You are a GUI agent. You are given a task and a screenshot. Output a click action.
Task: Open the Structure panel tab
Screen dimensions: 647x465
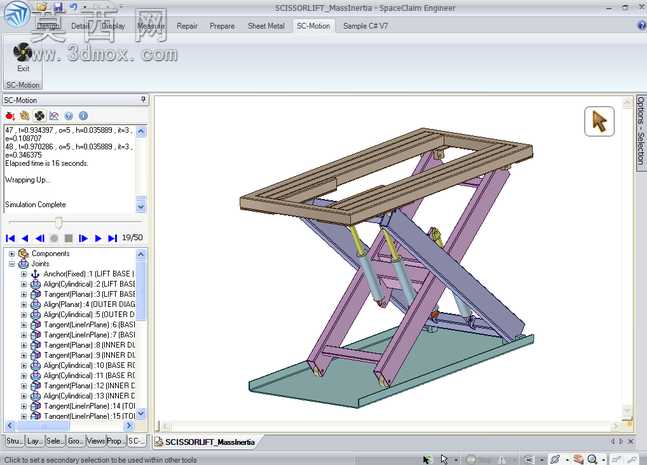14,441
